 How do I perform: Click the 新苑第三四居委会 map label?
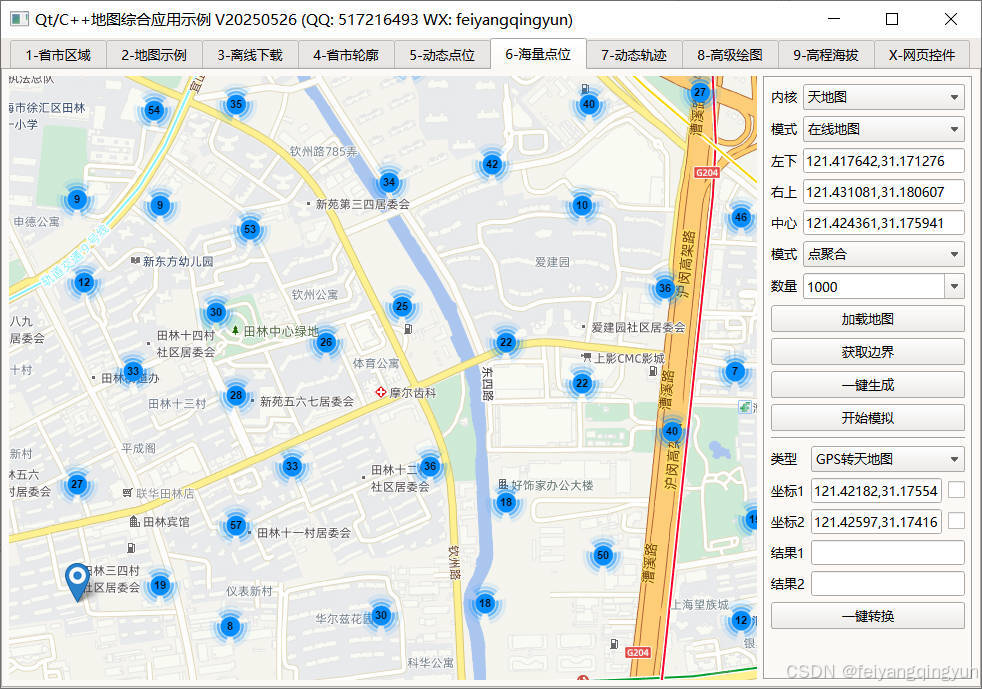pos(363,204)
